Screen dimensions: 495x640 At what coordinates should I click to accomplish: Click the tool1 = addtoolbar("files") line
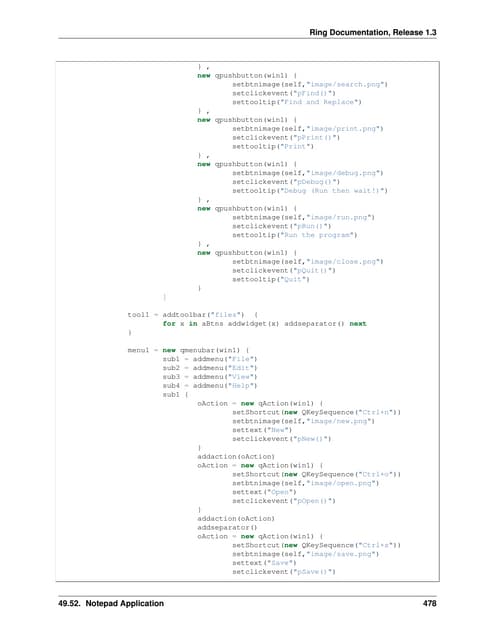[x=193, y=315]
